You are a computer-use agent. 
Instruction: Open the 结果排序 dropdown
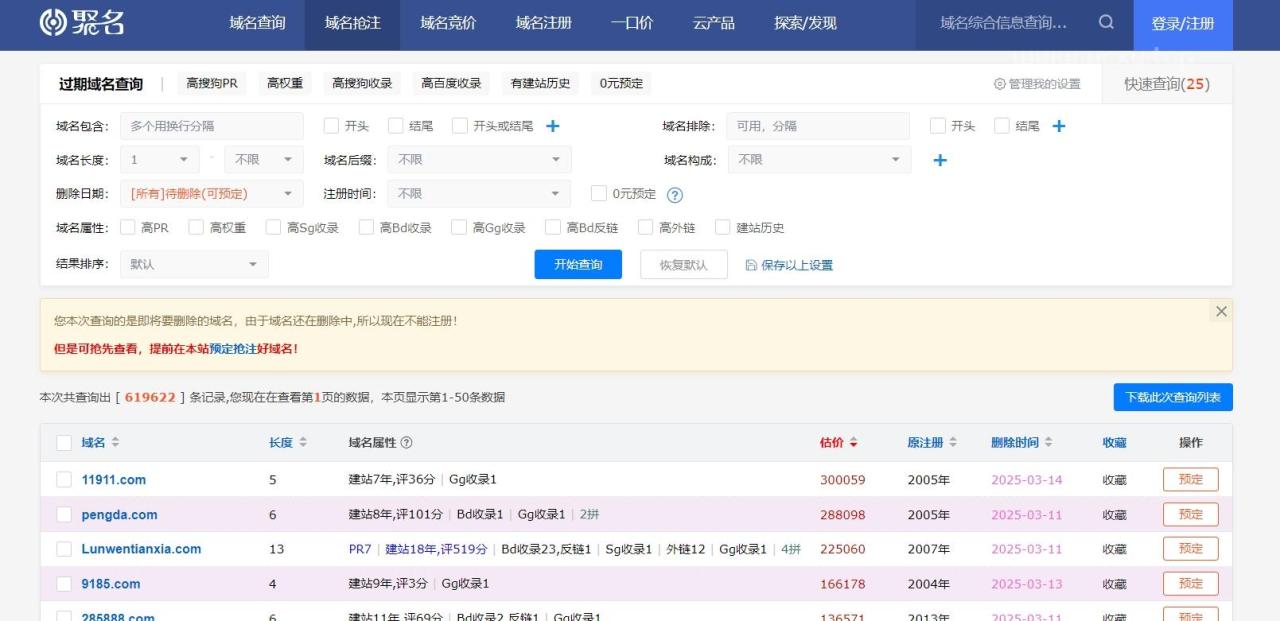pos(194,264)
